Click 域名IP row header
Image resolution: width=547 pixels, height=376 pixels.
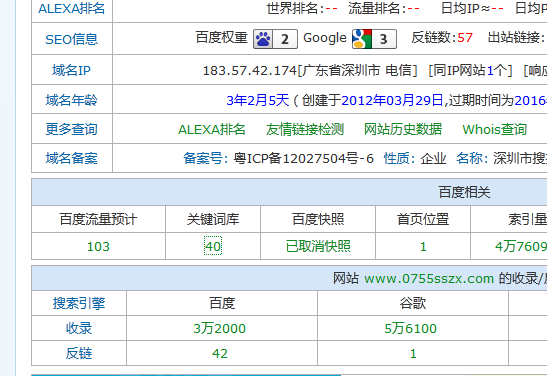pyautogui.click(x=72, y=70)
